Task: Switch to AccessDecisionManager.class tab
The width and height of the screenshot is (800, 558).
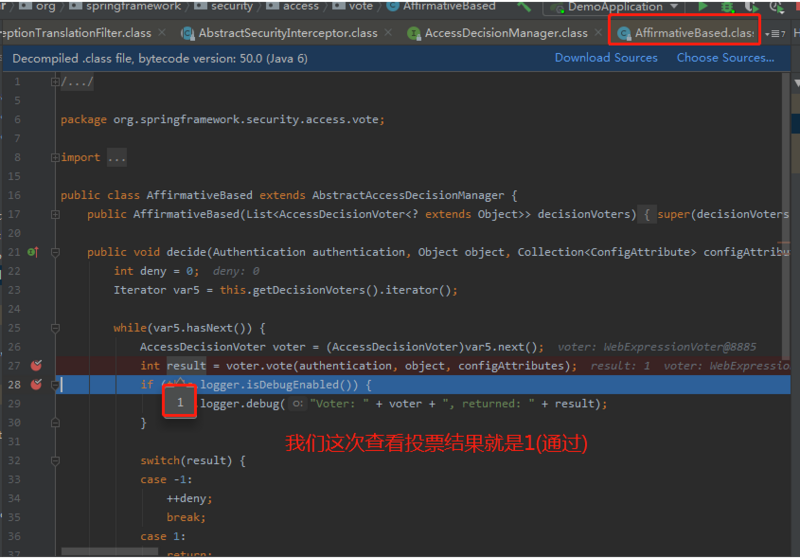Action: click(506, 33)
